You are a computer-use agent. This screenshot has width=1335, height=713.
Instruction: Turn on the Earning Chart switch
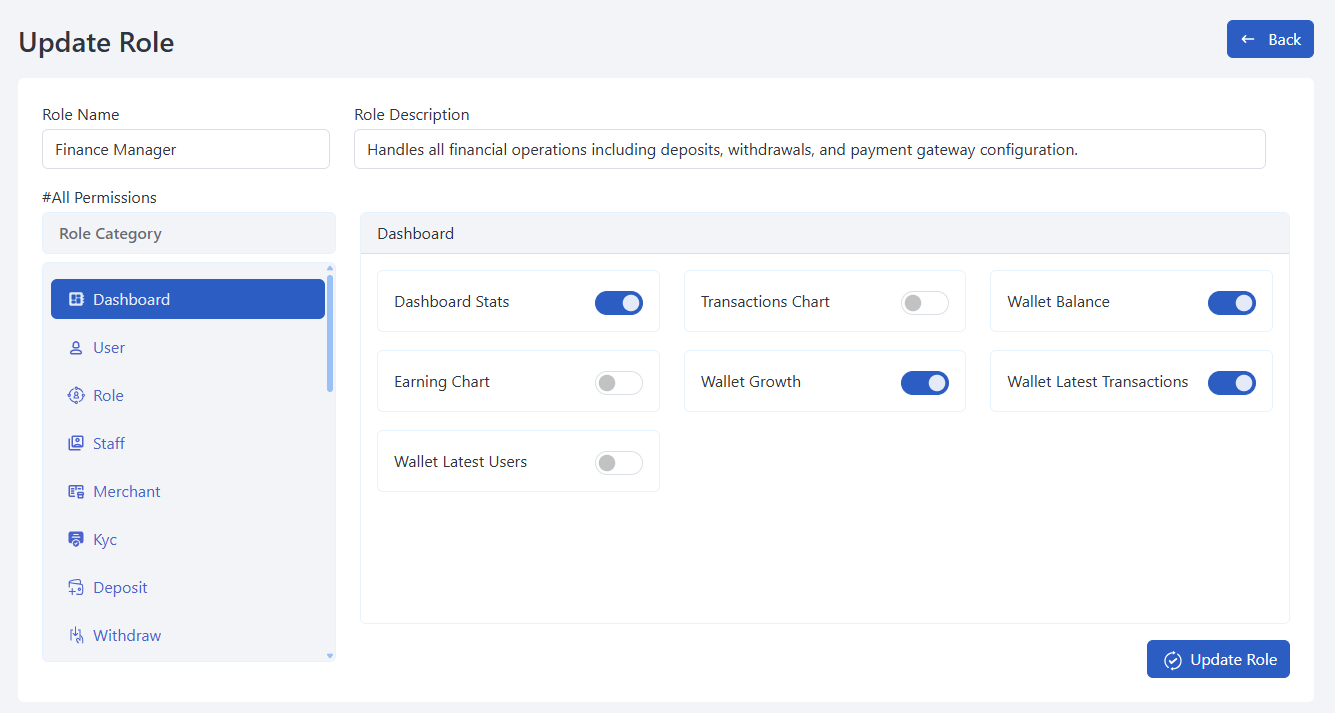(618, 383)
